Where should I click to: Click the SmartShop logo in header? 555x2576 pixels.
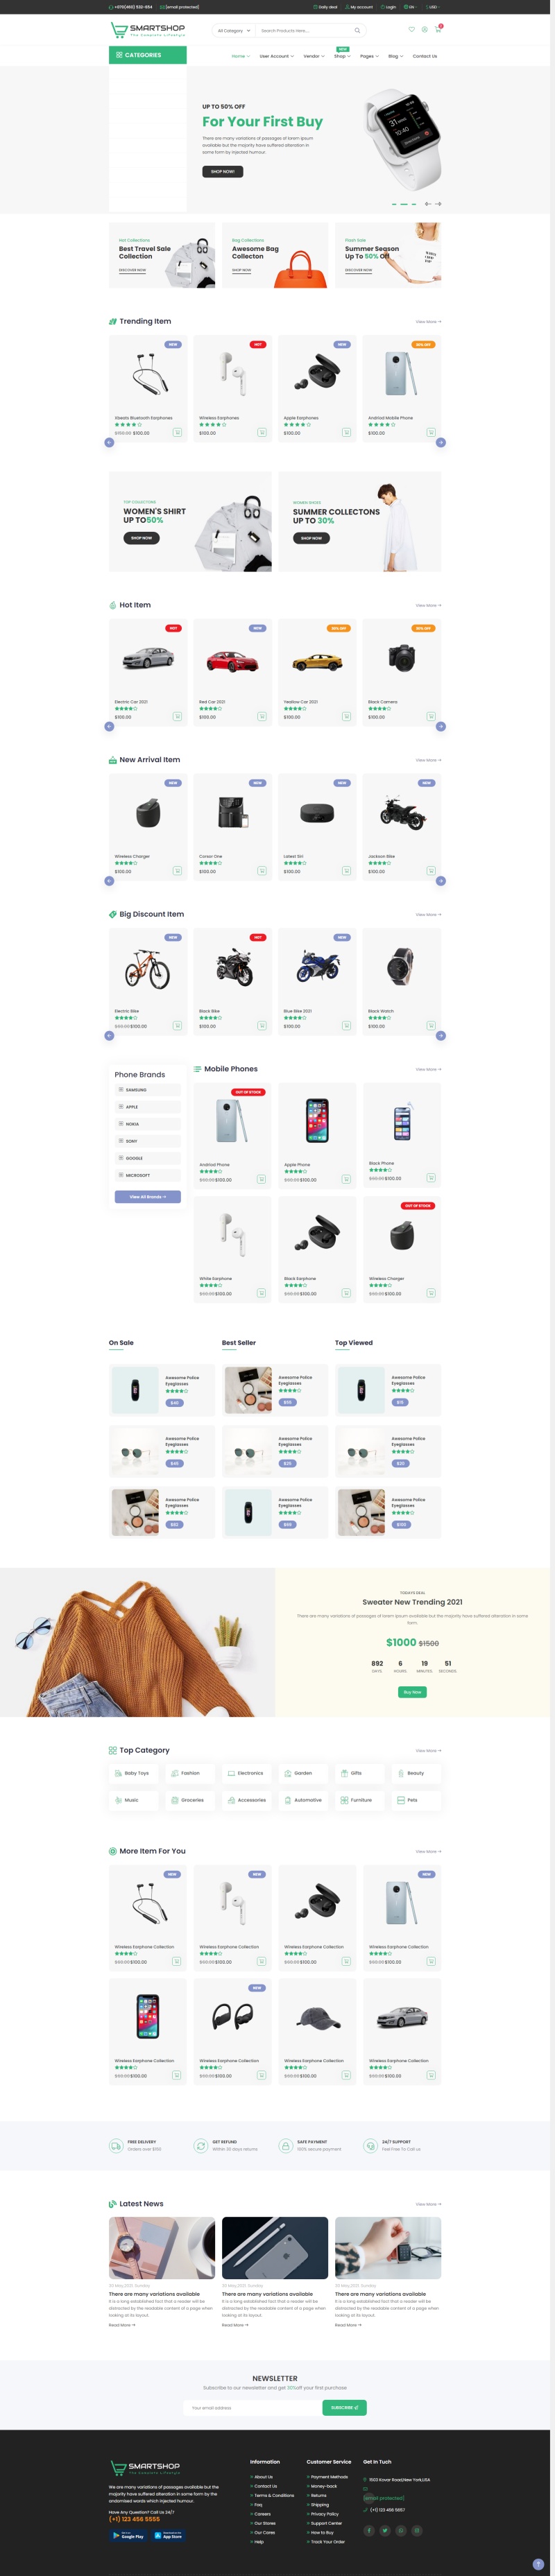click(148, 30)
